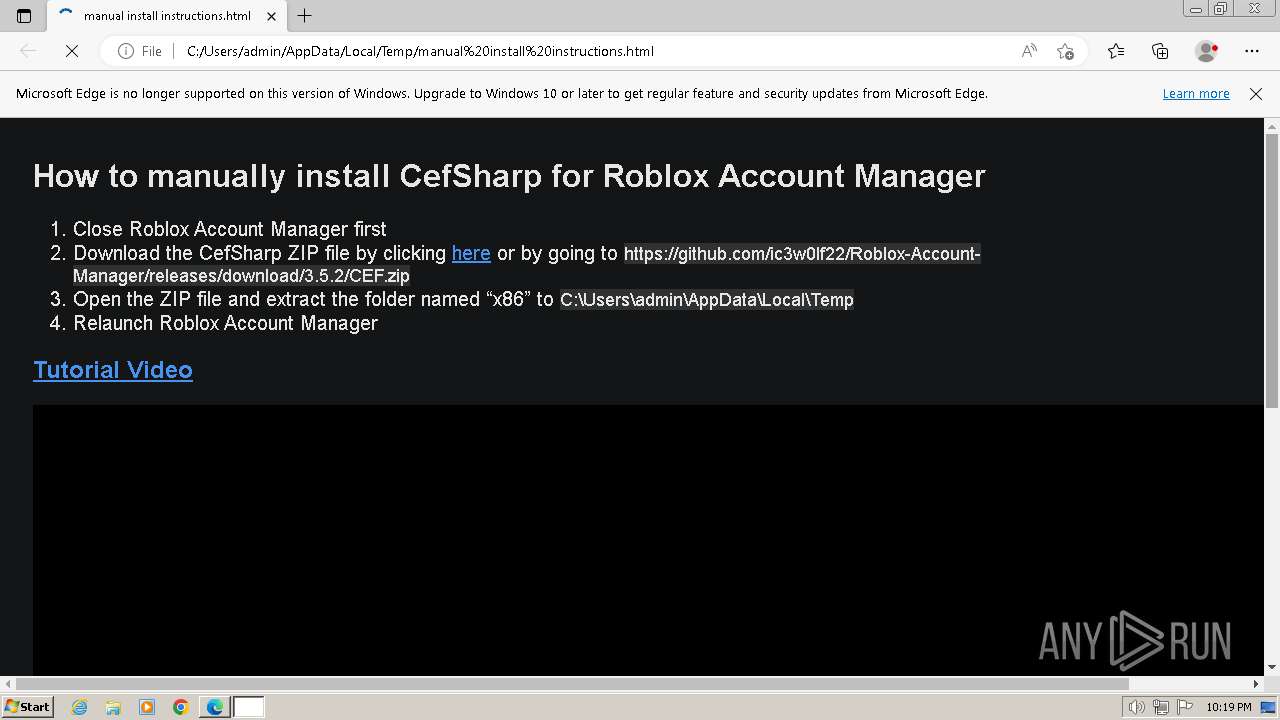The width and height of the screenshot is (1280, 720).
Task: Dismiss the Edge unsupported notification bar
Action: (x=1256, y=93)
